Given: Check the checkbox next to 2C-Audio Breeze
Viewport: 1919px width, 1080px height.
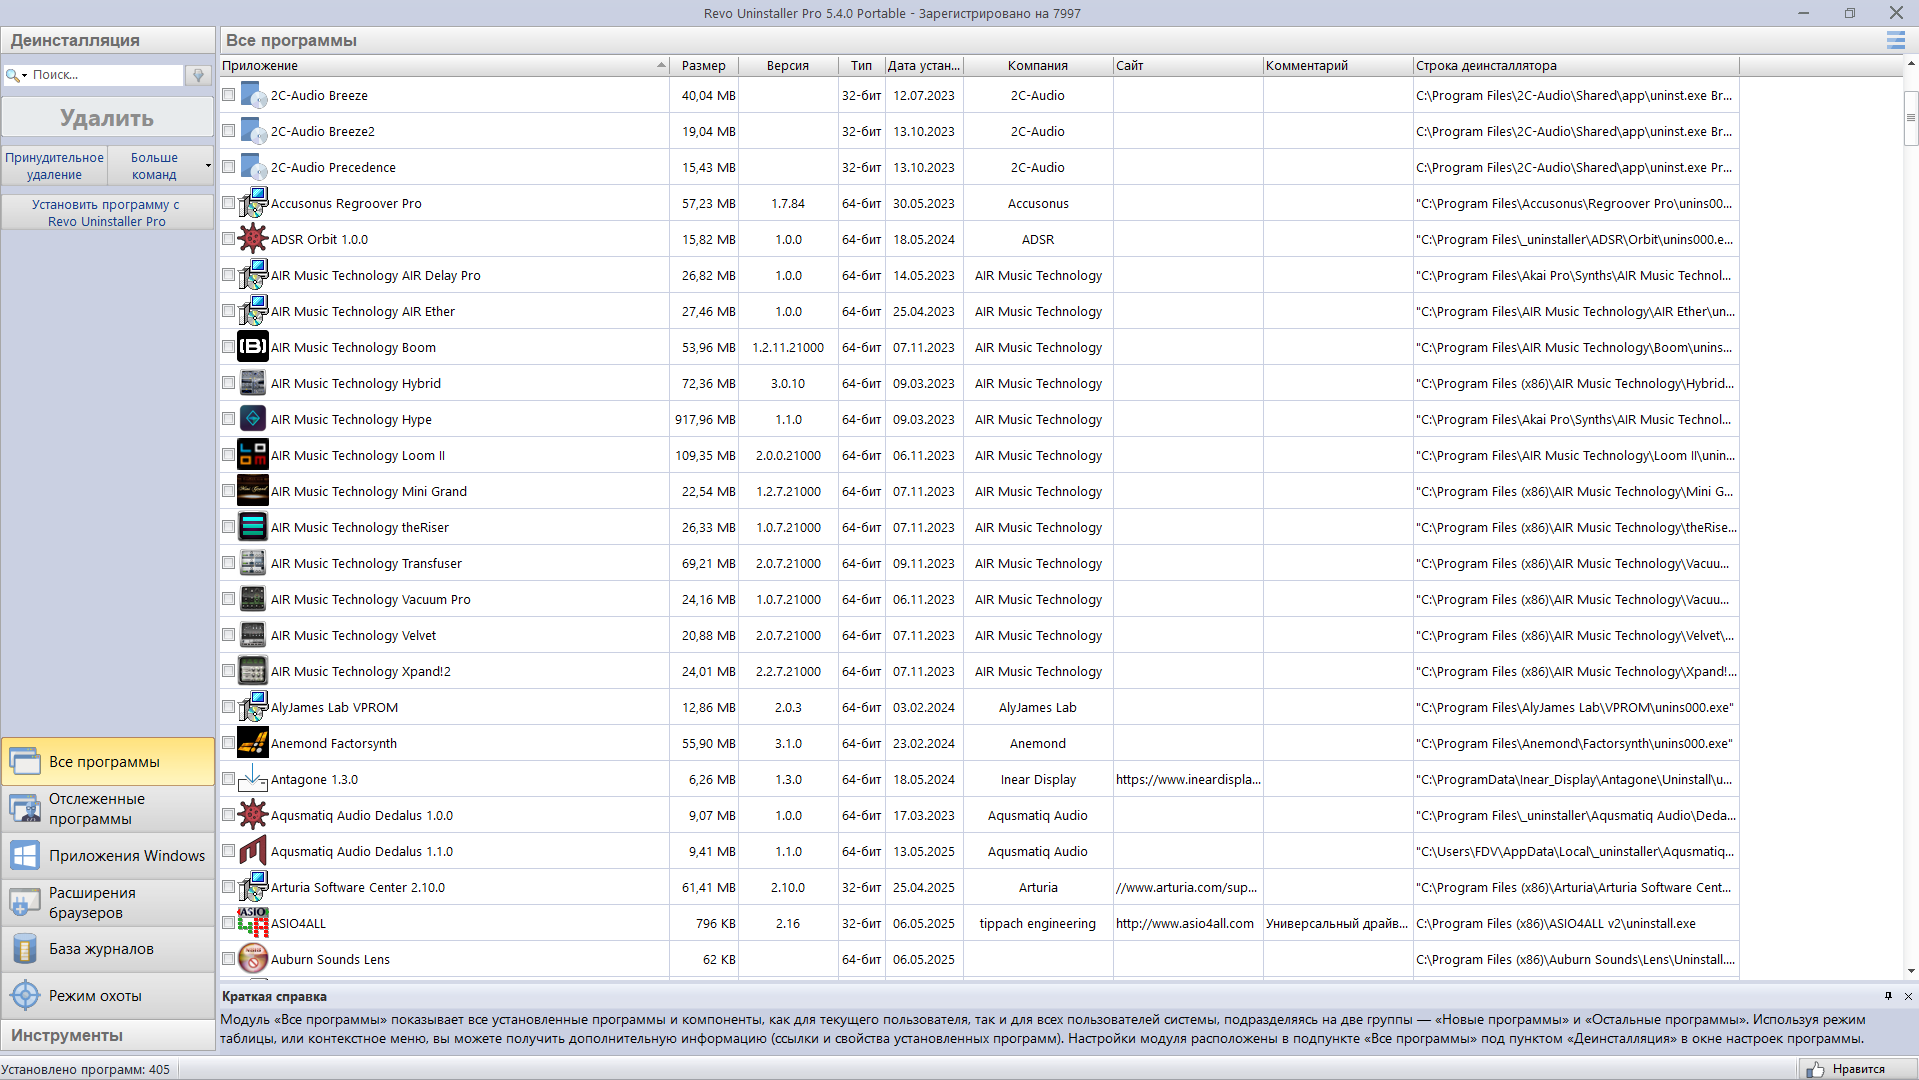Looking at the screenshot, I should click(228, 94).
